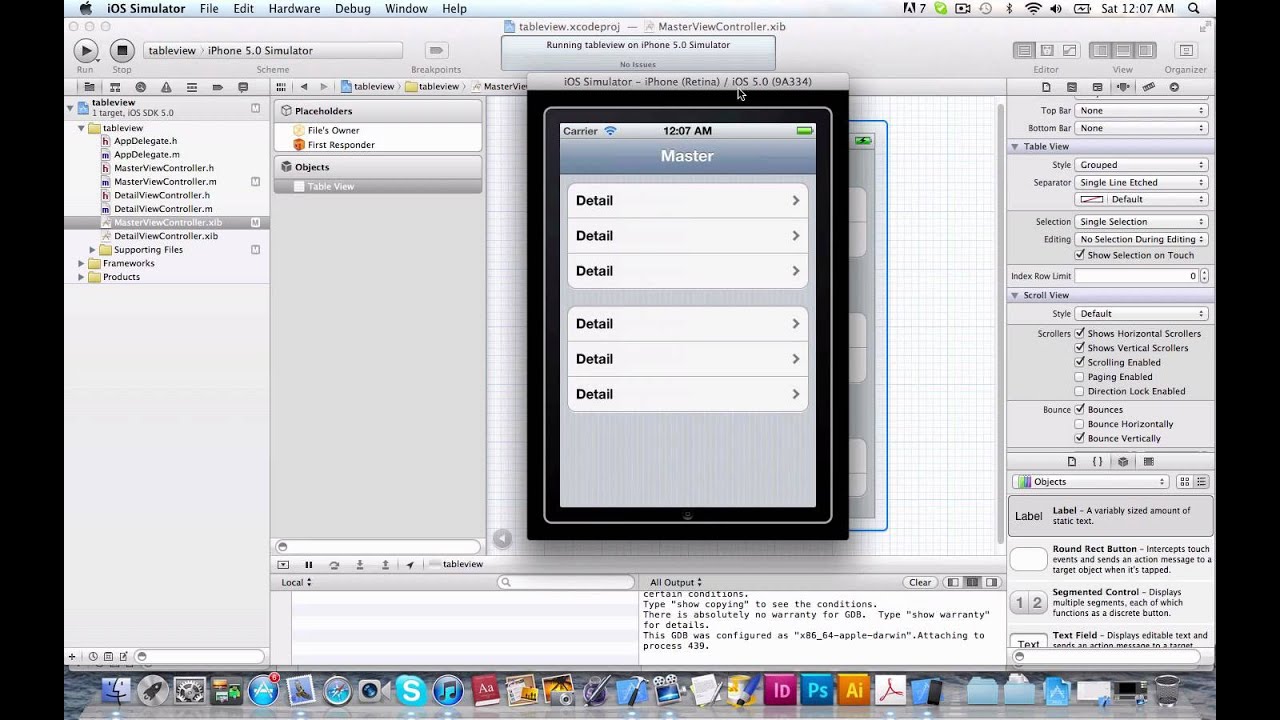Show the Code Snippet library
The width and height of the screenshot is (1280, 720).
pos(1097,462)
